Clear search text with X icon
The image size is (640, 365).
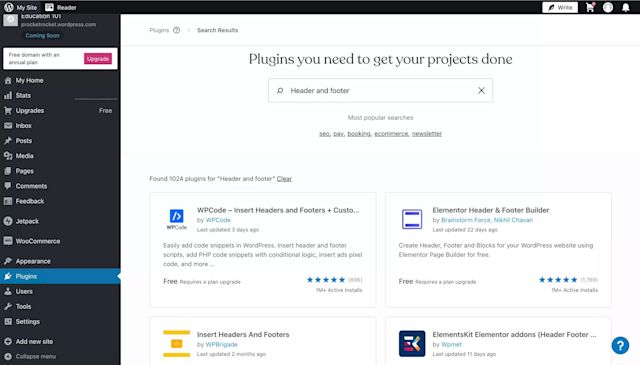(481, 91)
